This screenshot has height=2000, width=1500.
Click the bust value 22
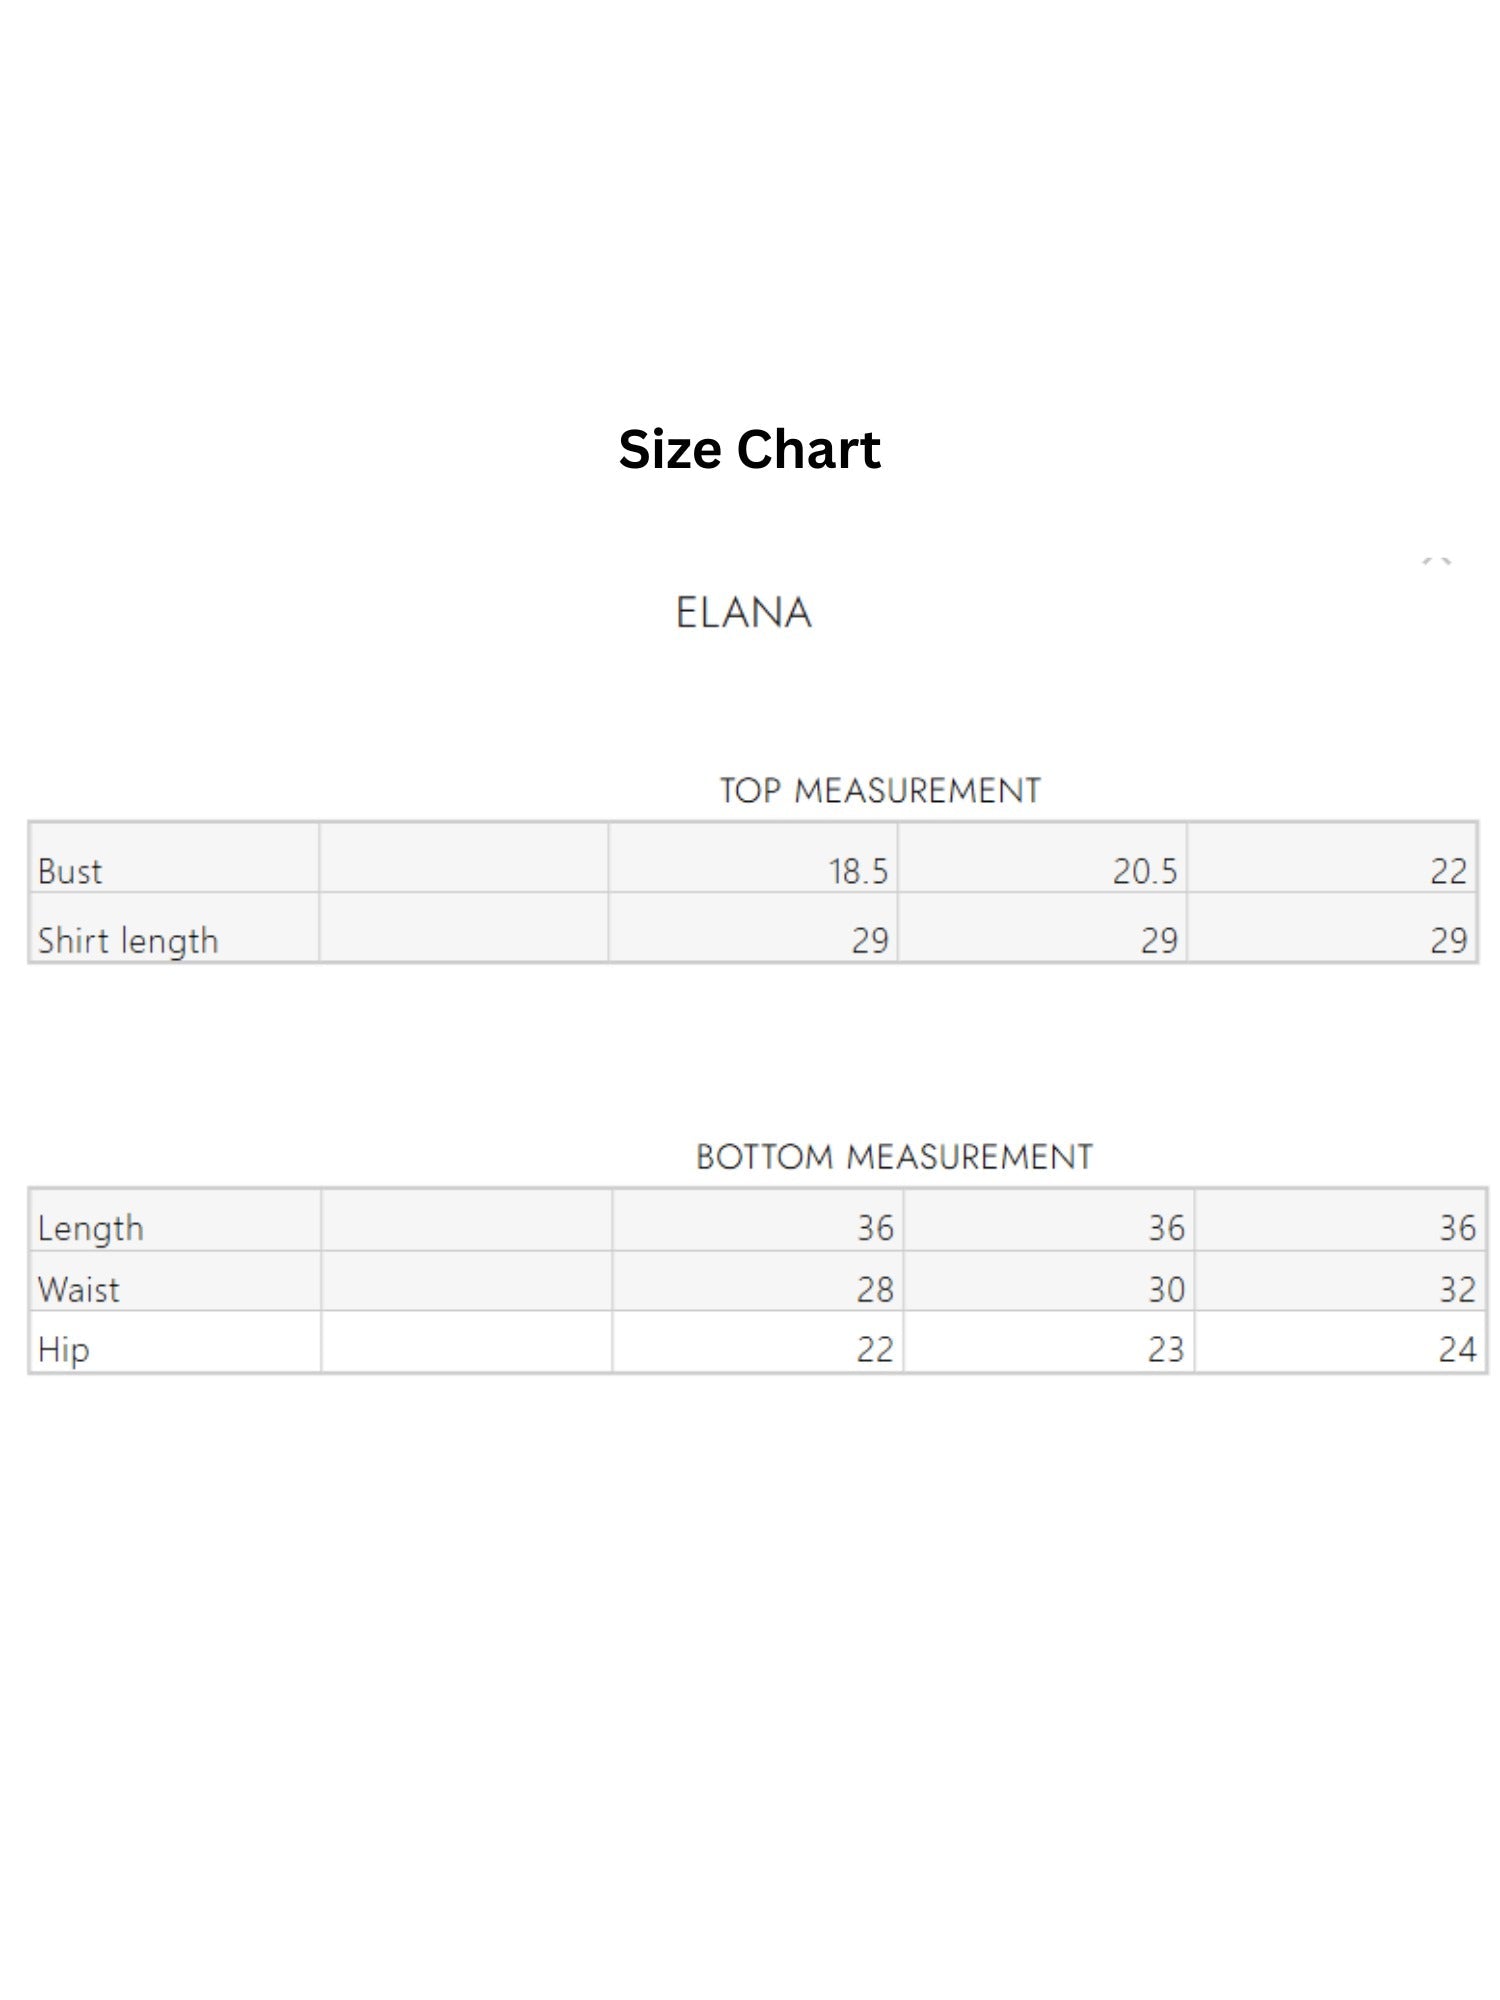pyautogui.click(x=1448, y=871)
